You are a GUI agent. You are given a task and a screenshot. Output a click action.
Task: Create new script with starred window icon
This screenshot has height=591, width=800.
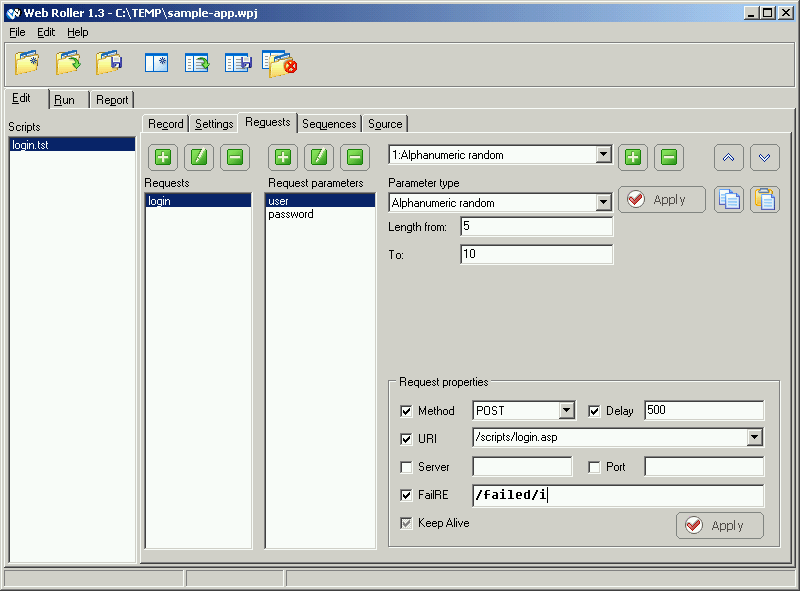[x=156, y=63]
